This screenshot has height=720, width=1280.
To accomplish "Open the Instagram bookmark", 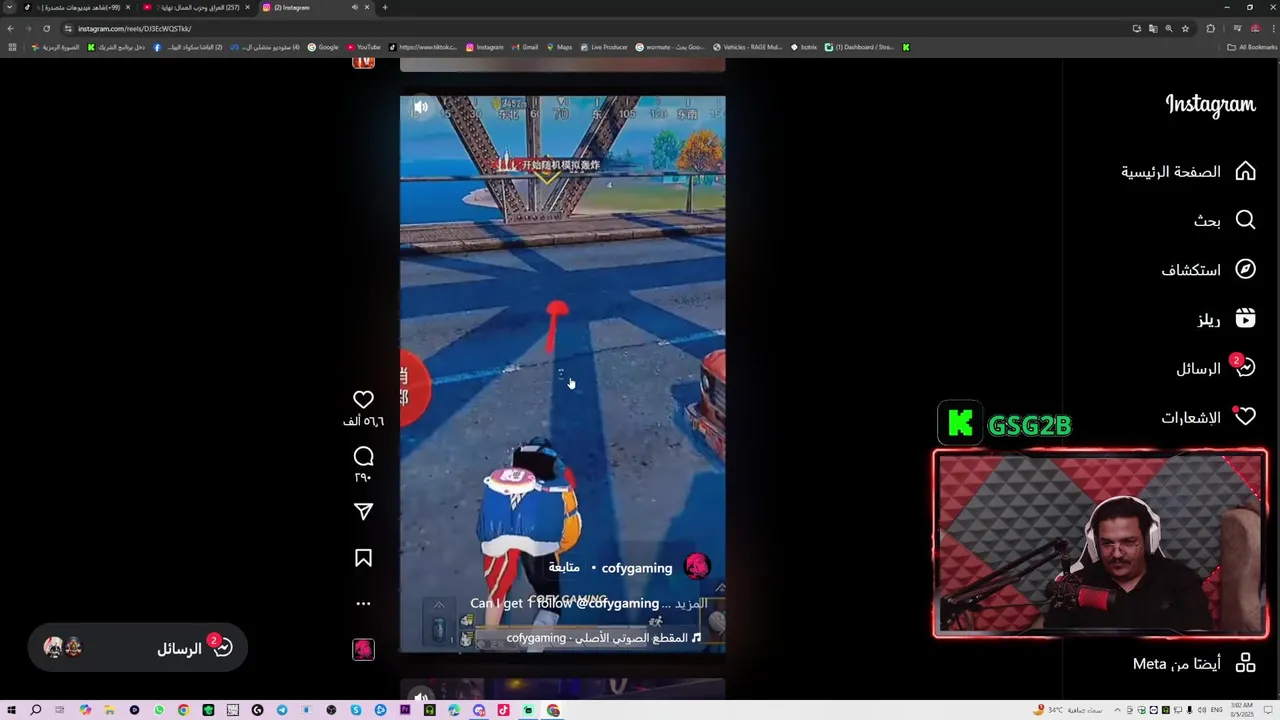I will [485, 47].
